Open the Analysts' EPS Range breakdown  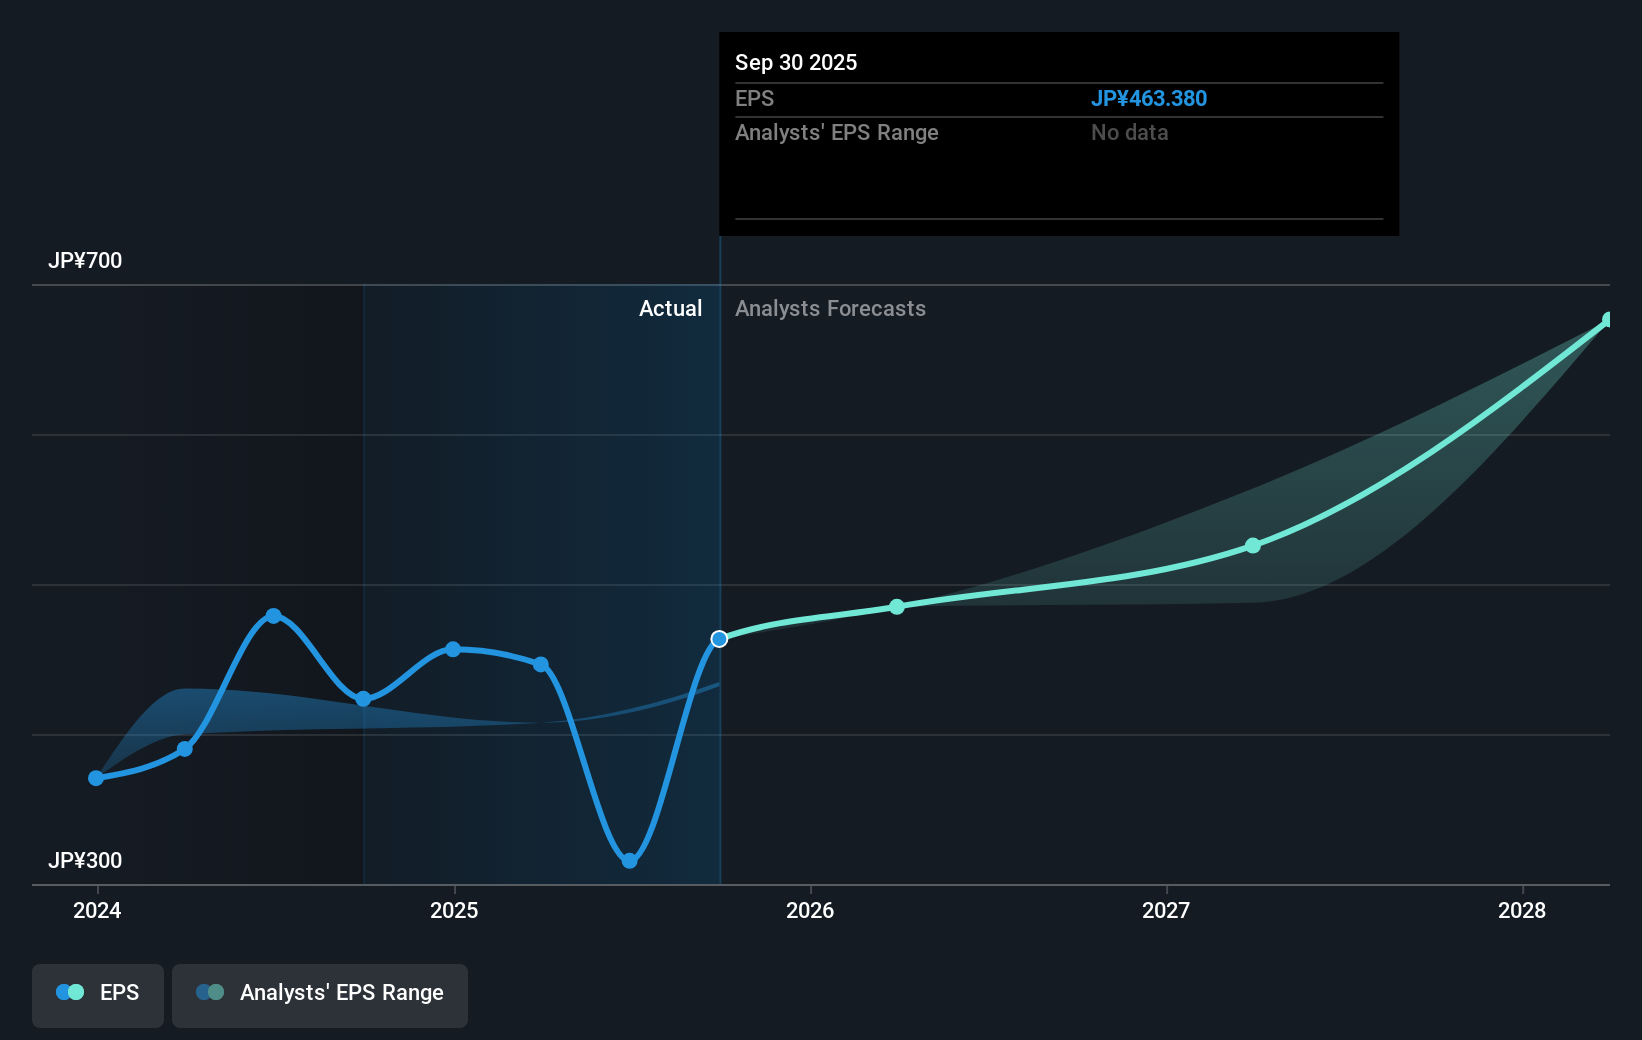[837, 132]
